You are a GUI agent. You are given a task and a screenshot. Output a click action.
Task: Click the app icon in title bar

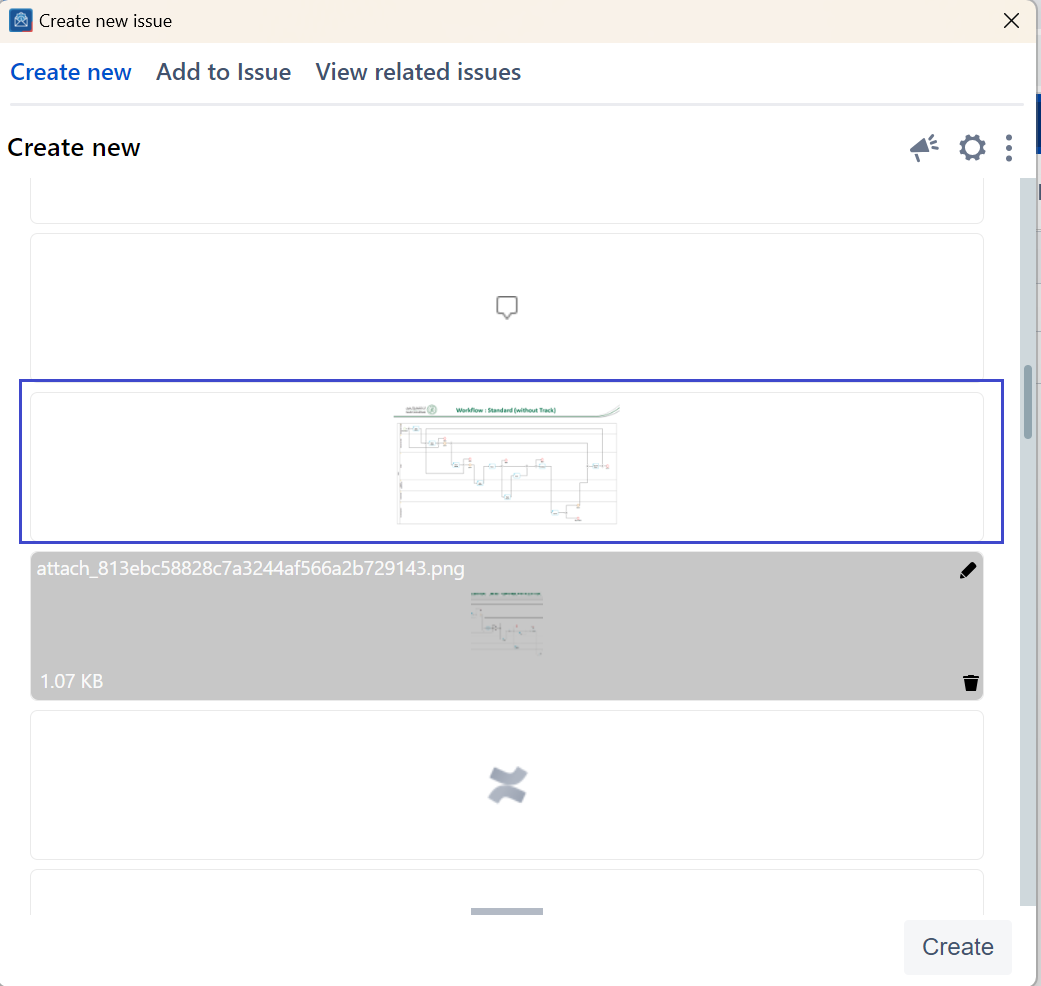click(20, 21)
